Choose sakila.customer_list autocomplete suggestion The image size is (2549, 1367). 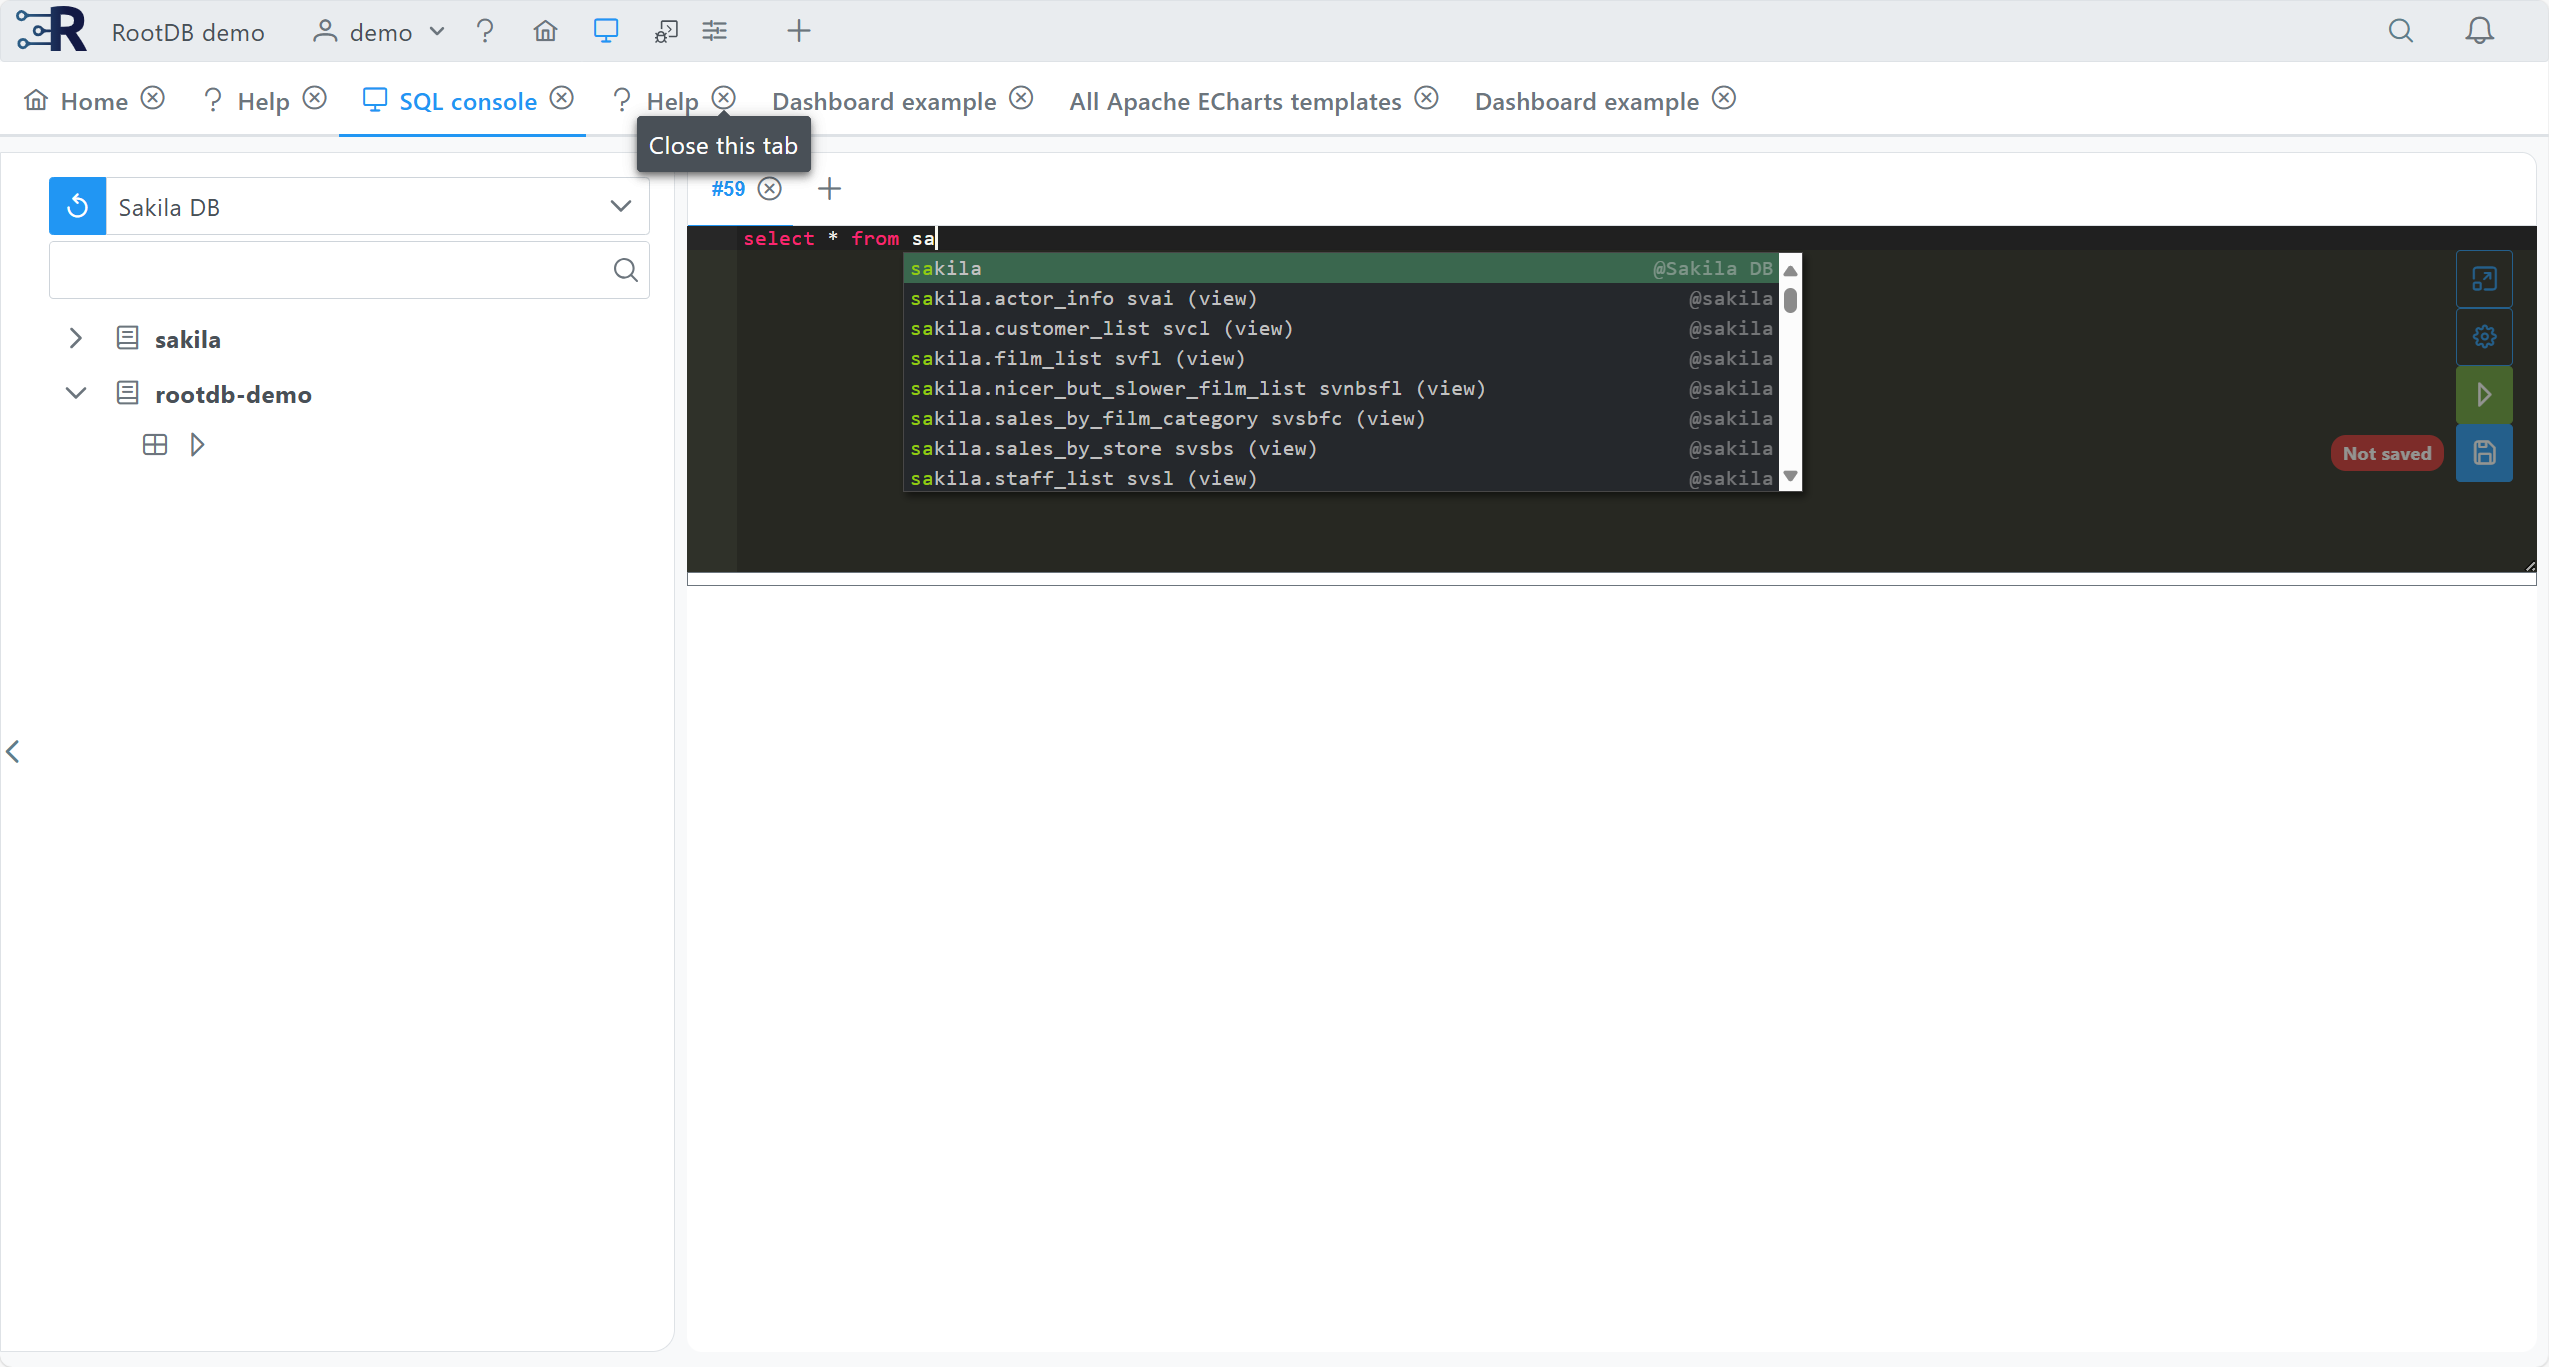pyautogui.click(x=1341, y=328)
